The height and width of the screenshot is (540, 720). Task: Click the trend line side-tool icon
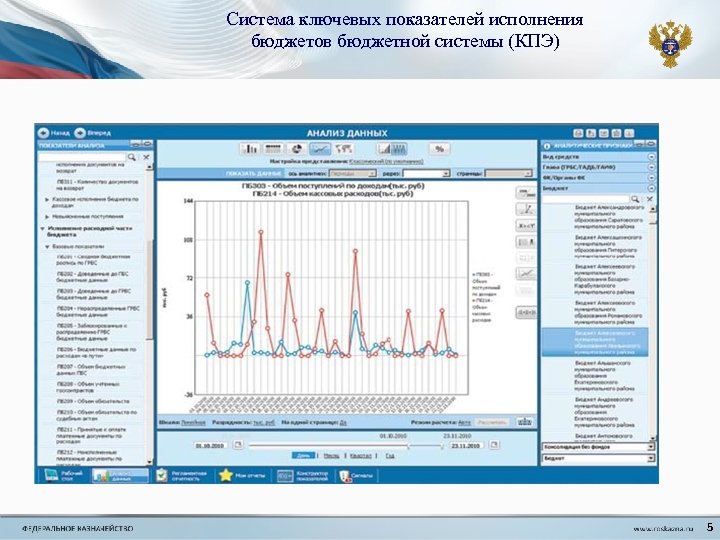coord(526,274)
